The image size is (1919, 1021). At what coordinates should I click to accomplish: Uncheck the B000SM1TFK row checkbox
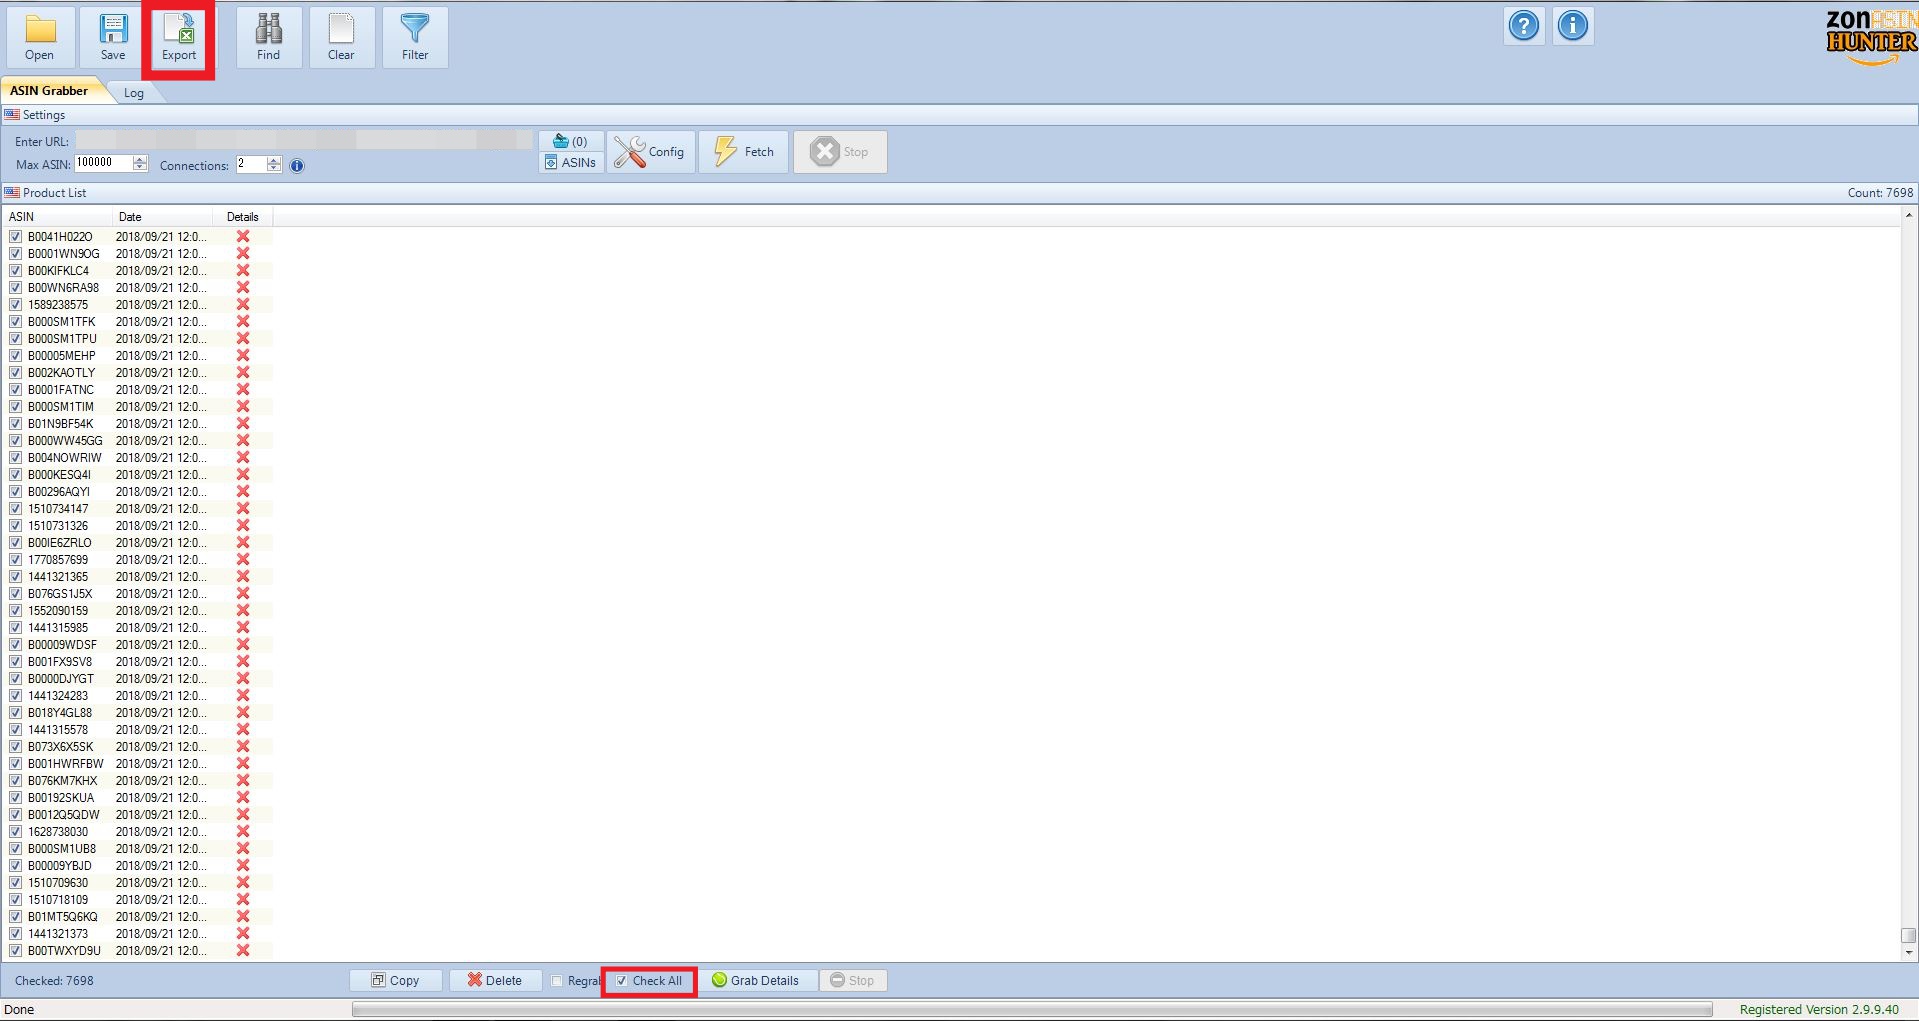click(x=15, y=322)
